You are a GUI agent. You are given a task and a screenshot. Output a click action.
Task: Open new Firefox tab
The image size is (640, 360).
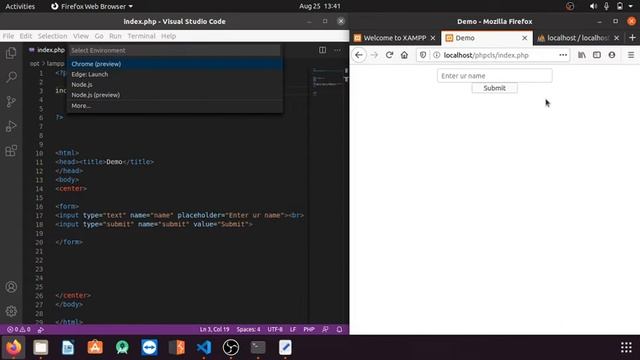pos(632,38)
